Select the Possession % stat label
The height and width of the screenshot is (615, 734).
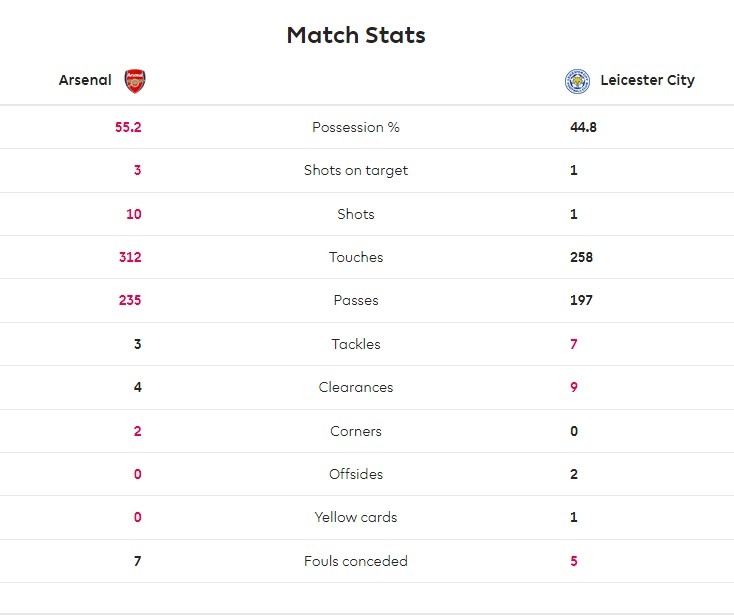point(356,127)
